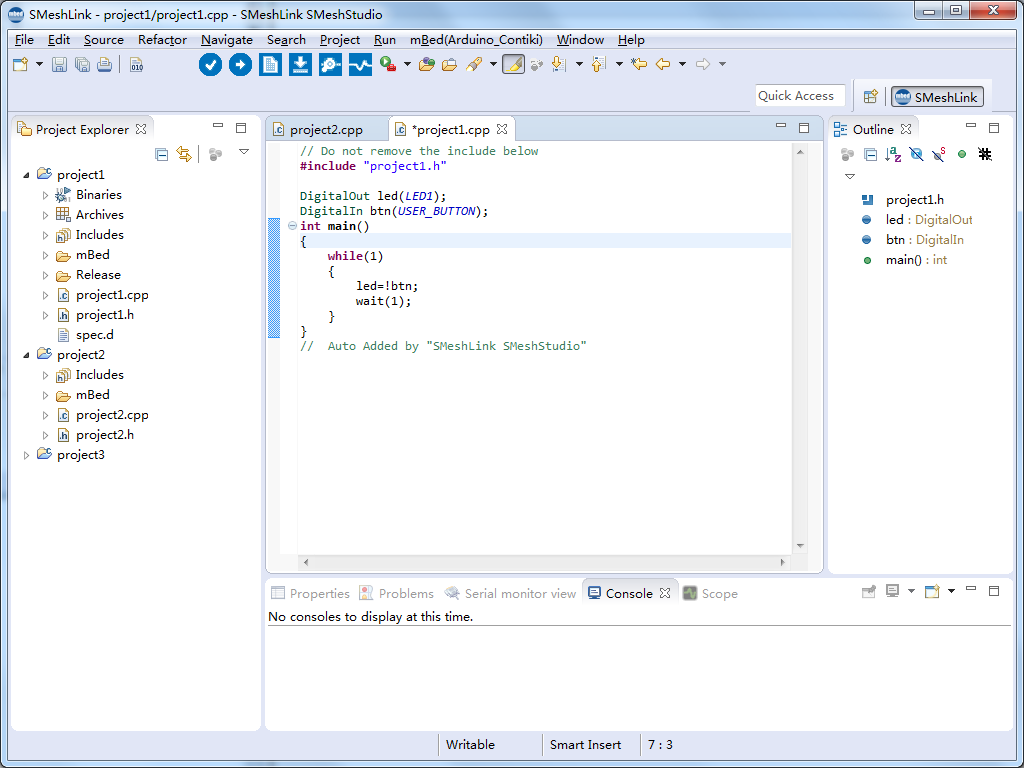Close the *project1.cpp editor tab

[502, 129]
